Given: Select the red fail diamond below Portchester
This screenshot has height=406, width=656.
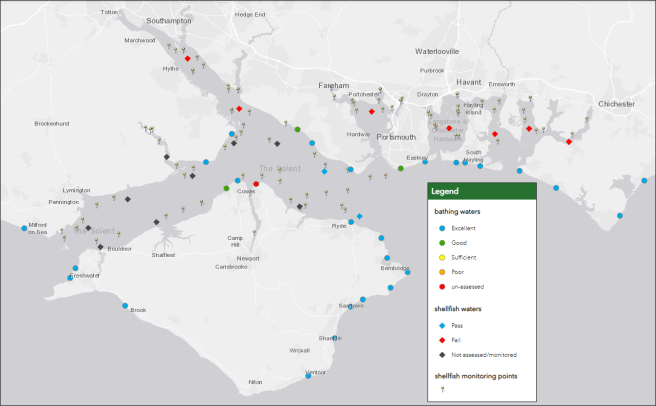Looking at the screenshot, I should pyautogui.click(x=372, y=112).
